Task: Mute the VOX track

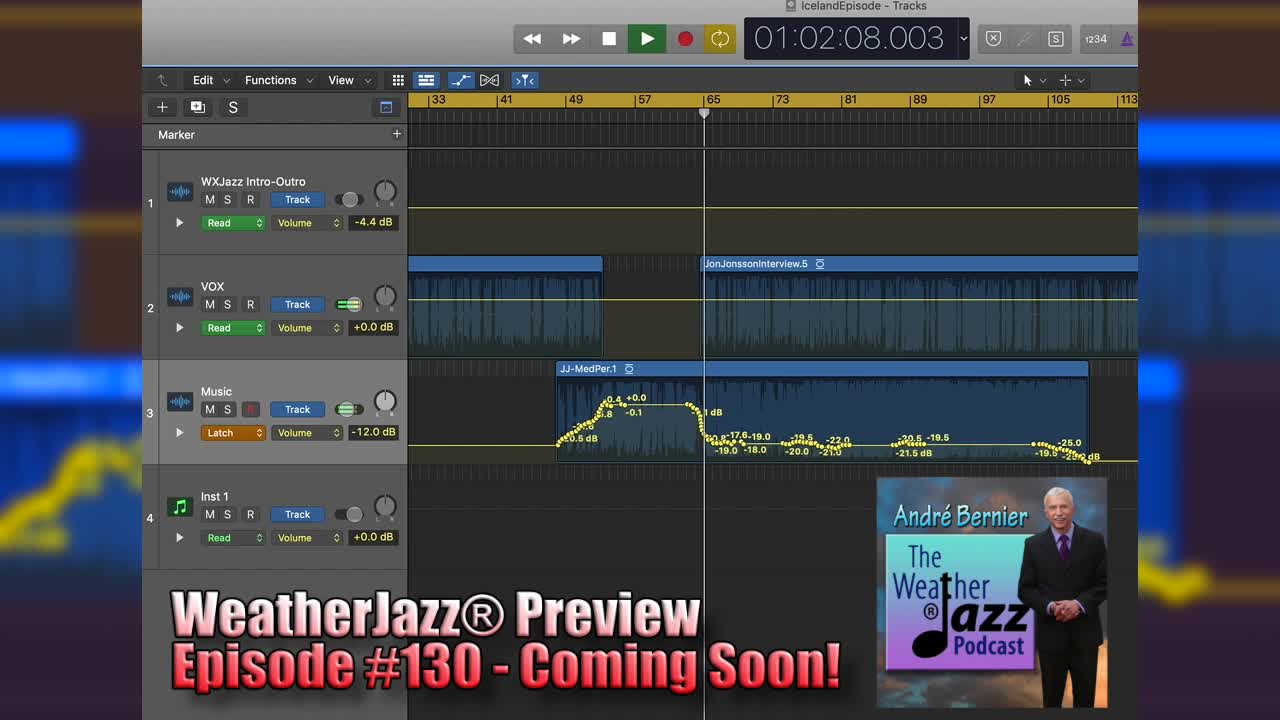Action: 210,305
